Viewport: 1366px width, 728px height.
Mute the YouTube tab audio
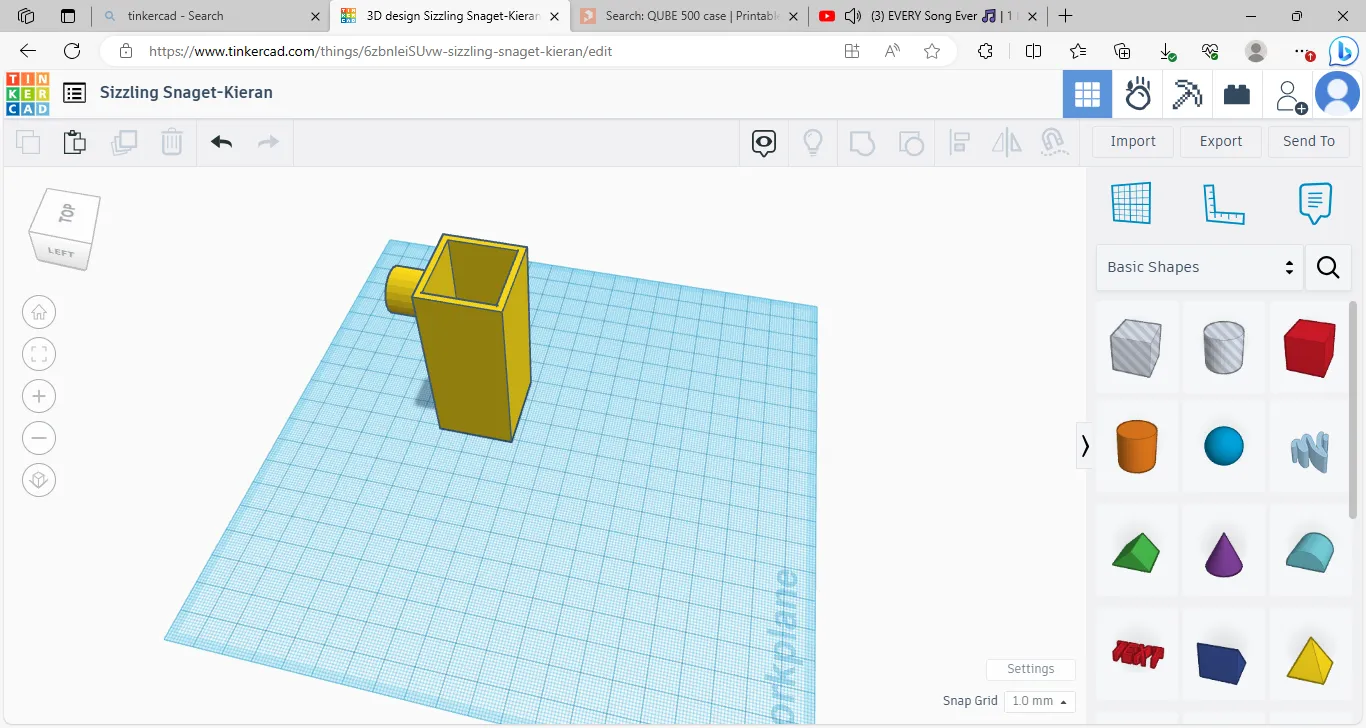point(853,16)
